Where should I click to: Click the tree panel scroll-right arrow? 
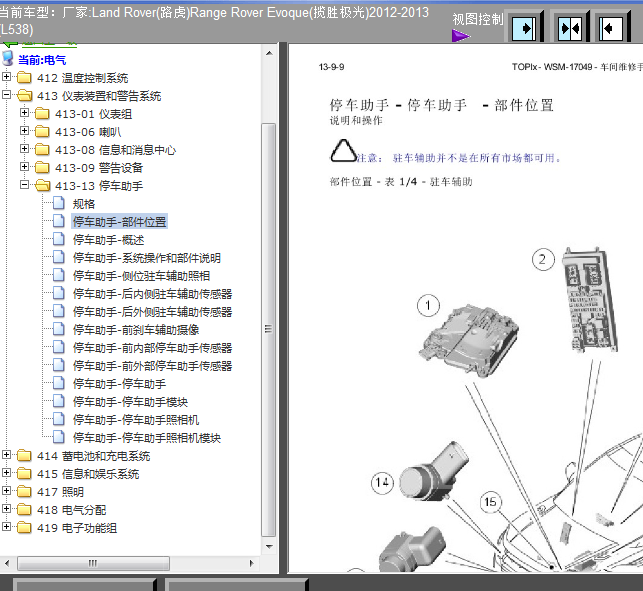252,563
